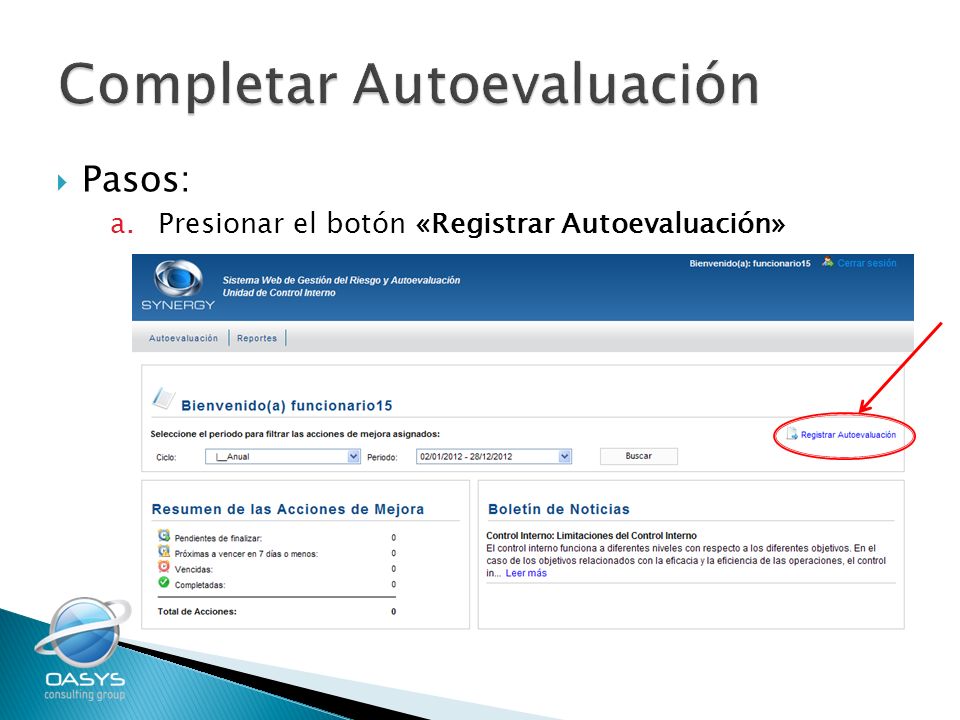
Task: Click the Seleccione el periodo instruction text
Action: 295,434
